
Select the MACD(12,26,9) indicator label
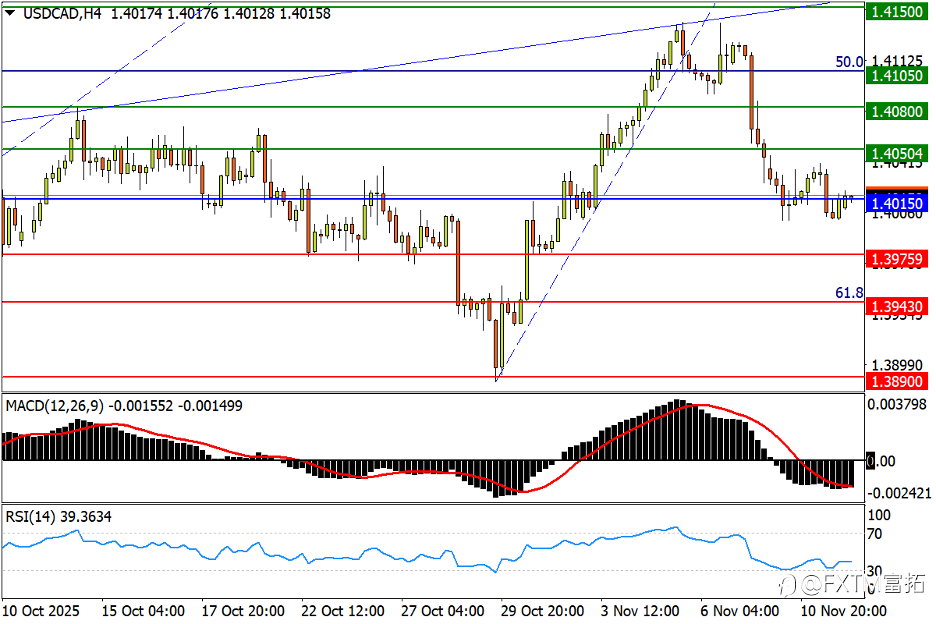54,406
